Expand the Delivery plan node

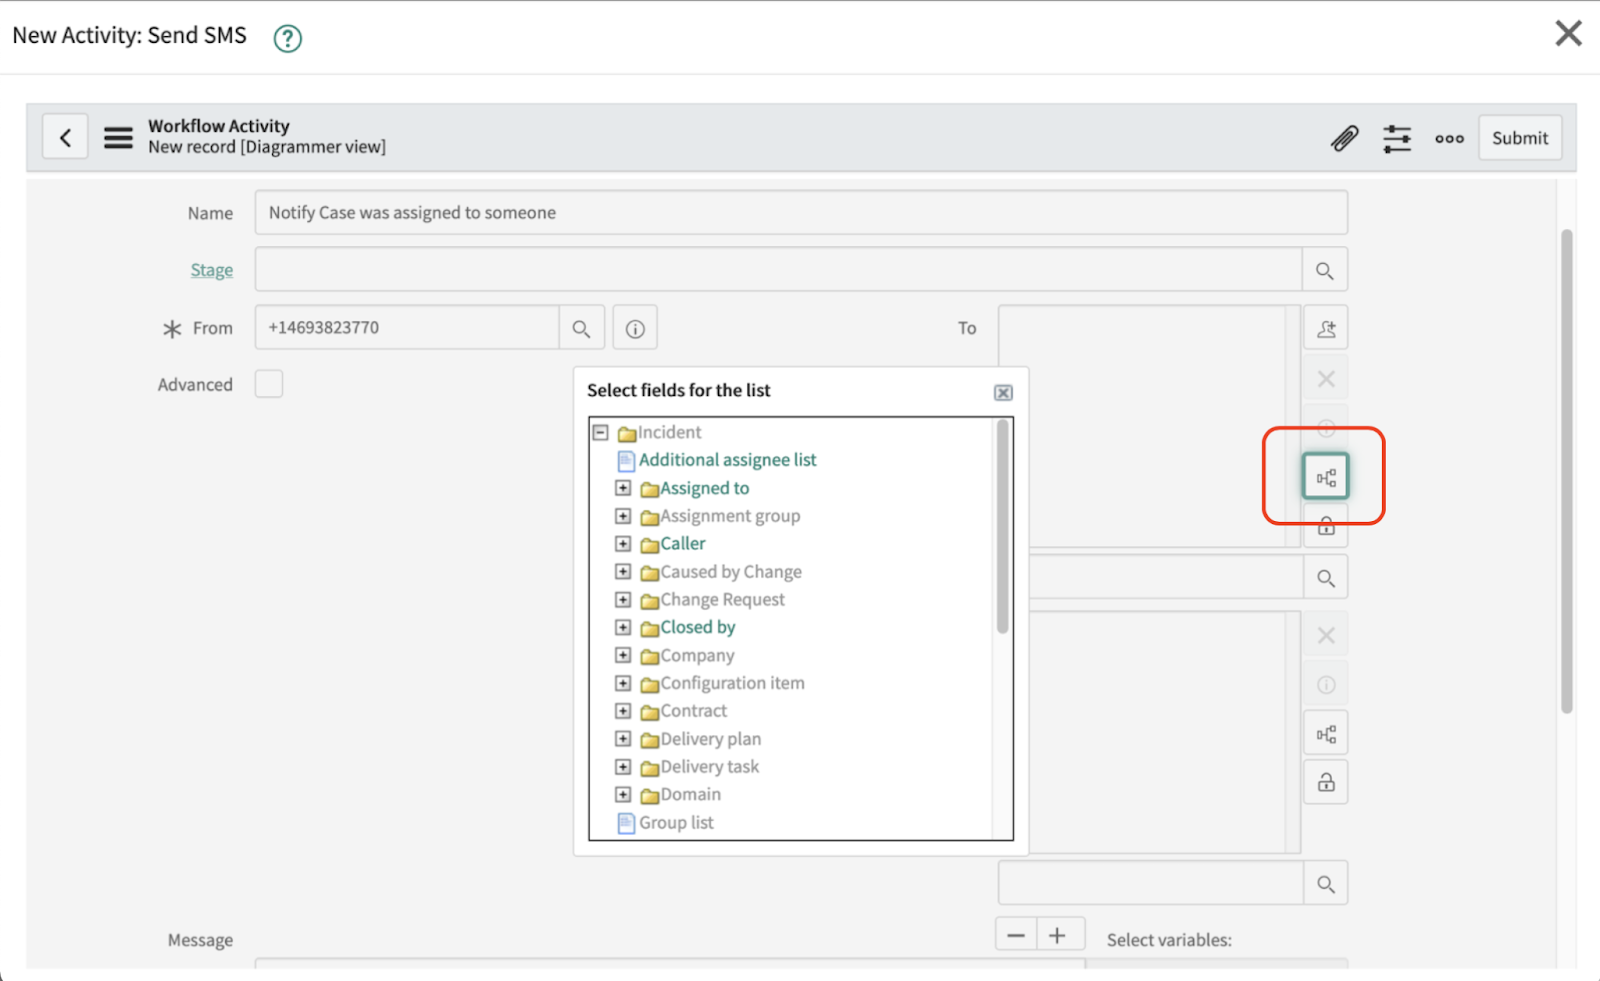pos(623,739)
